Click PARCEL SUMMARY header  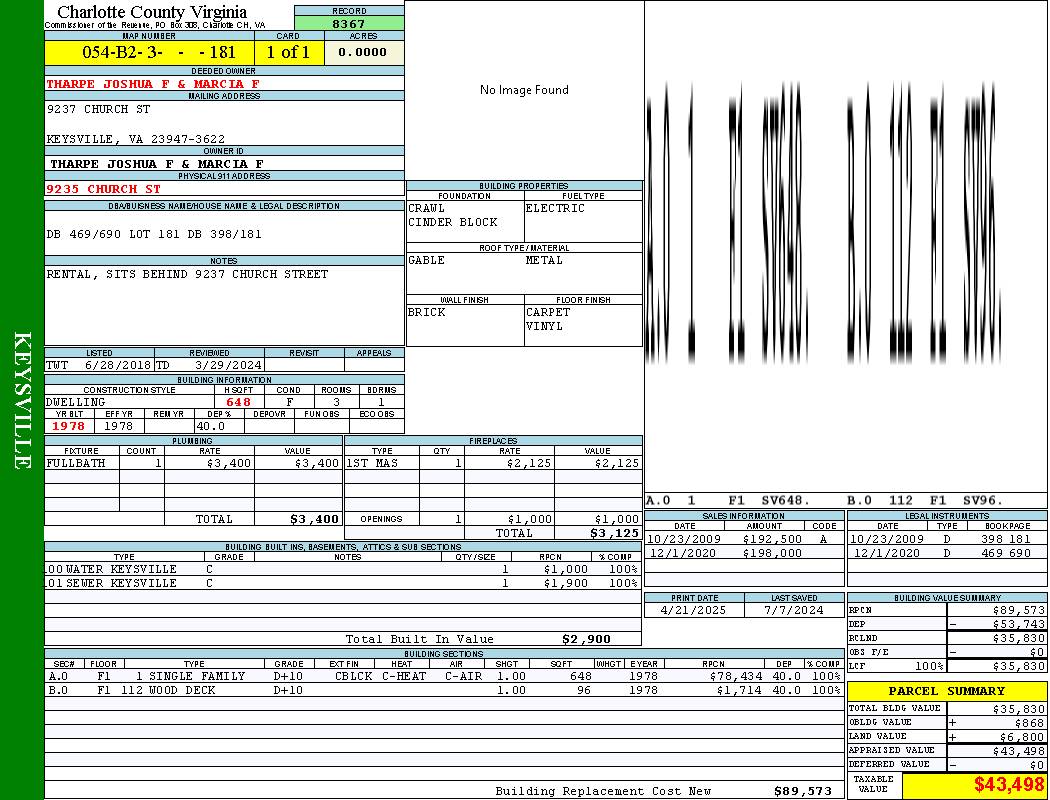tap(946, 692)
